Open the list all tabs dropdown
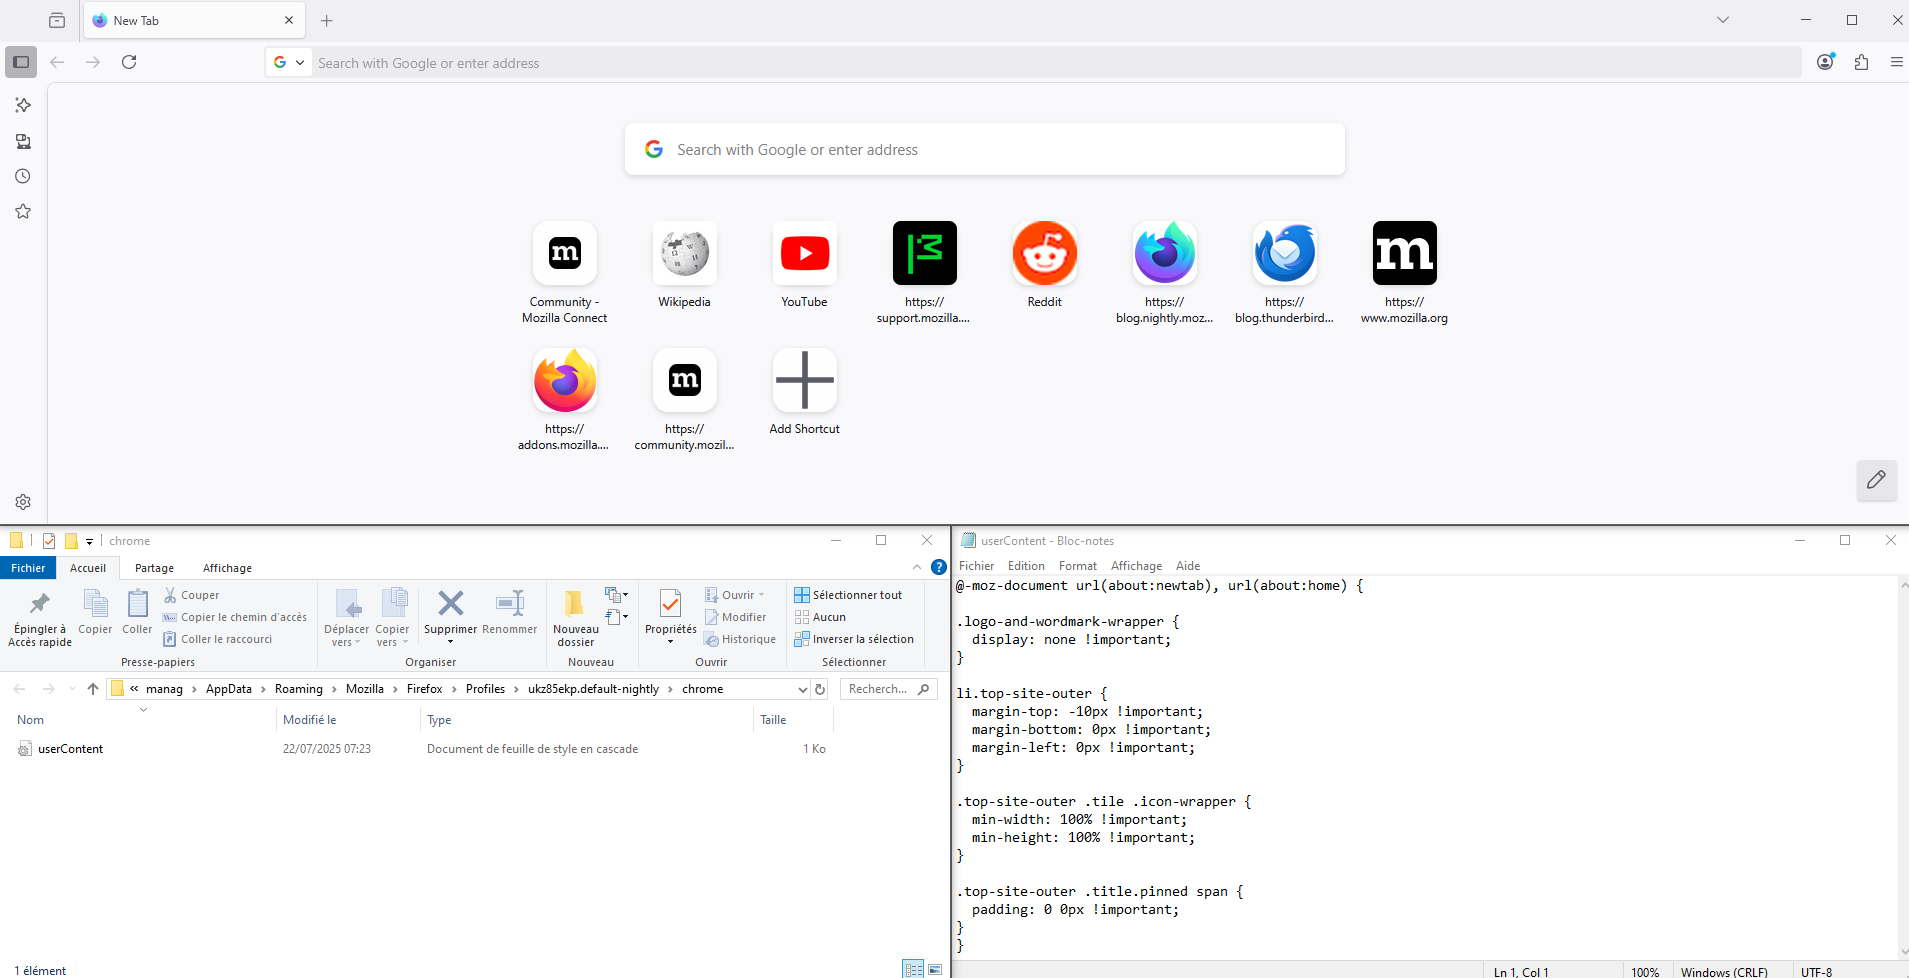 pyautogui.click(x=1722, y=20)
